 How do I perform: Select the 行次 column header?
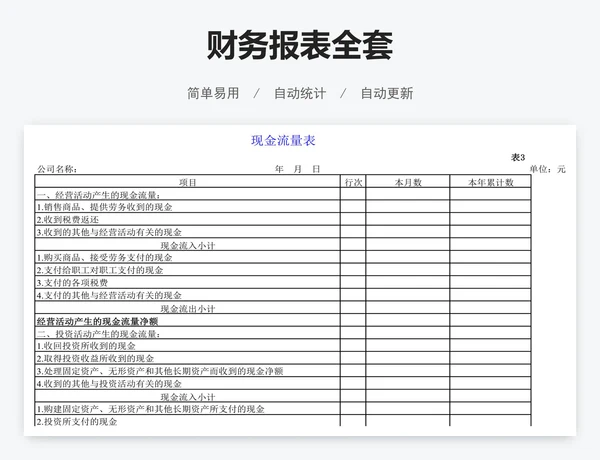click(353, 182)
